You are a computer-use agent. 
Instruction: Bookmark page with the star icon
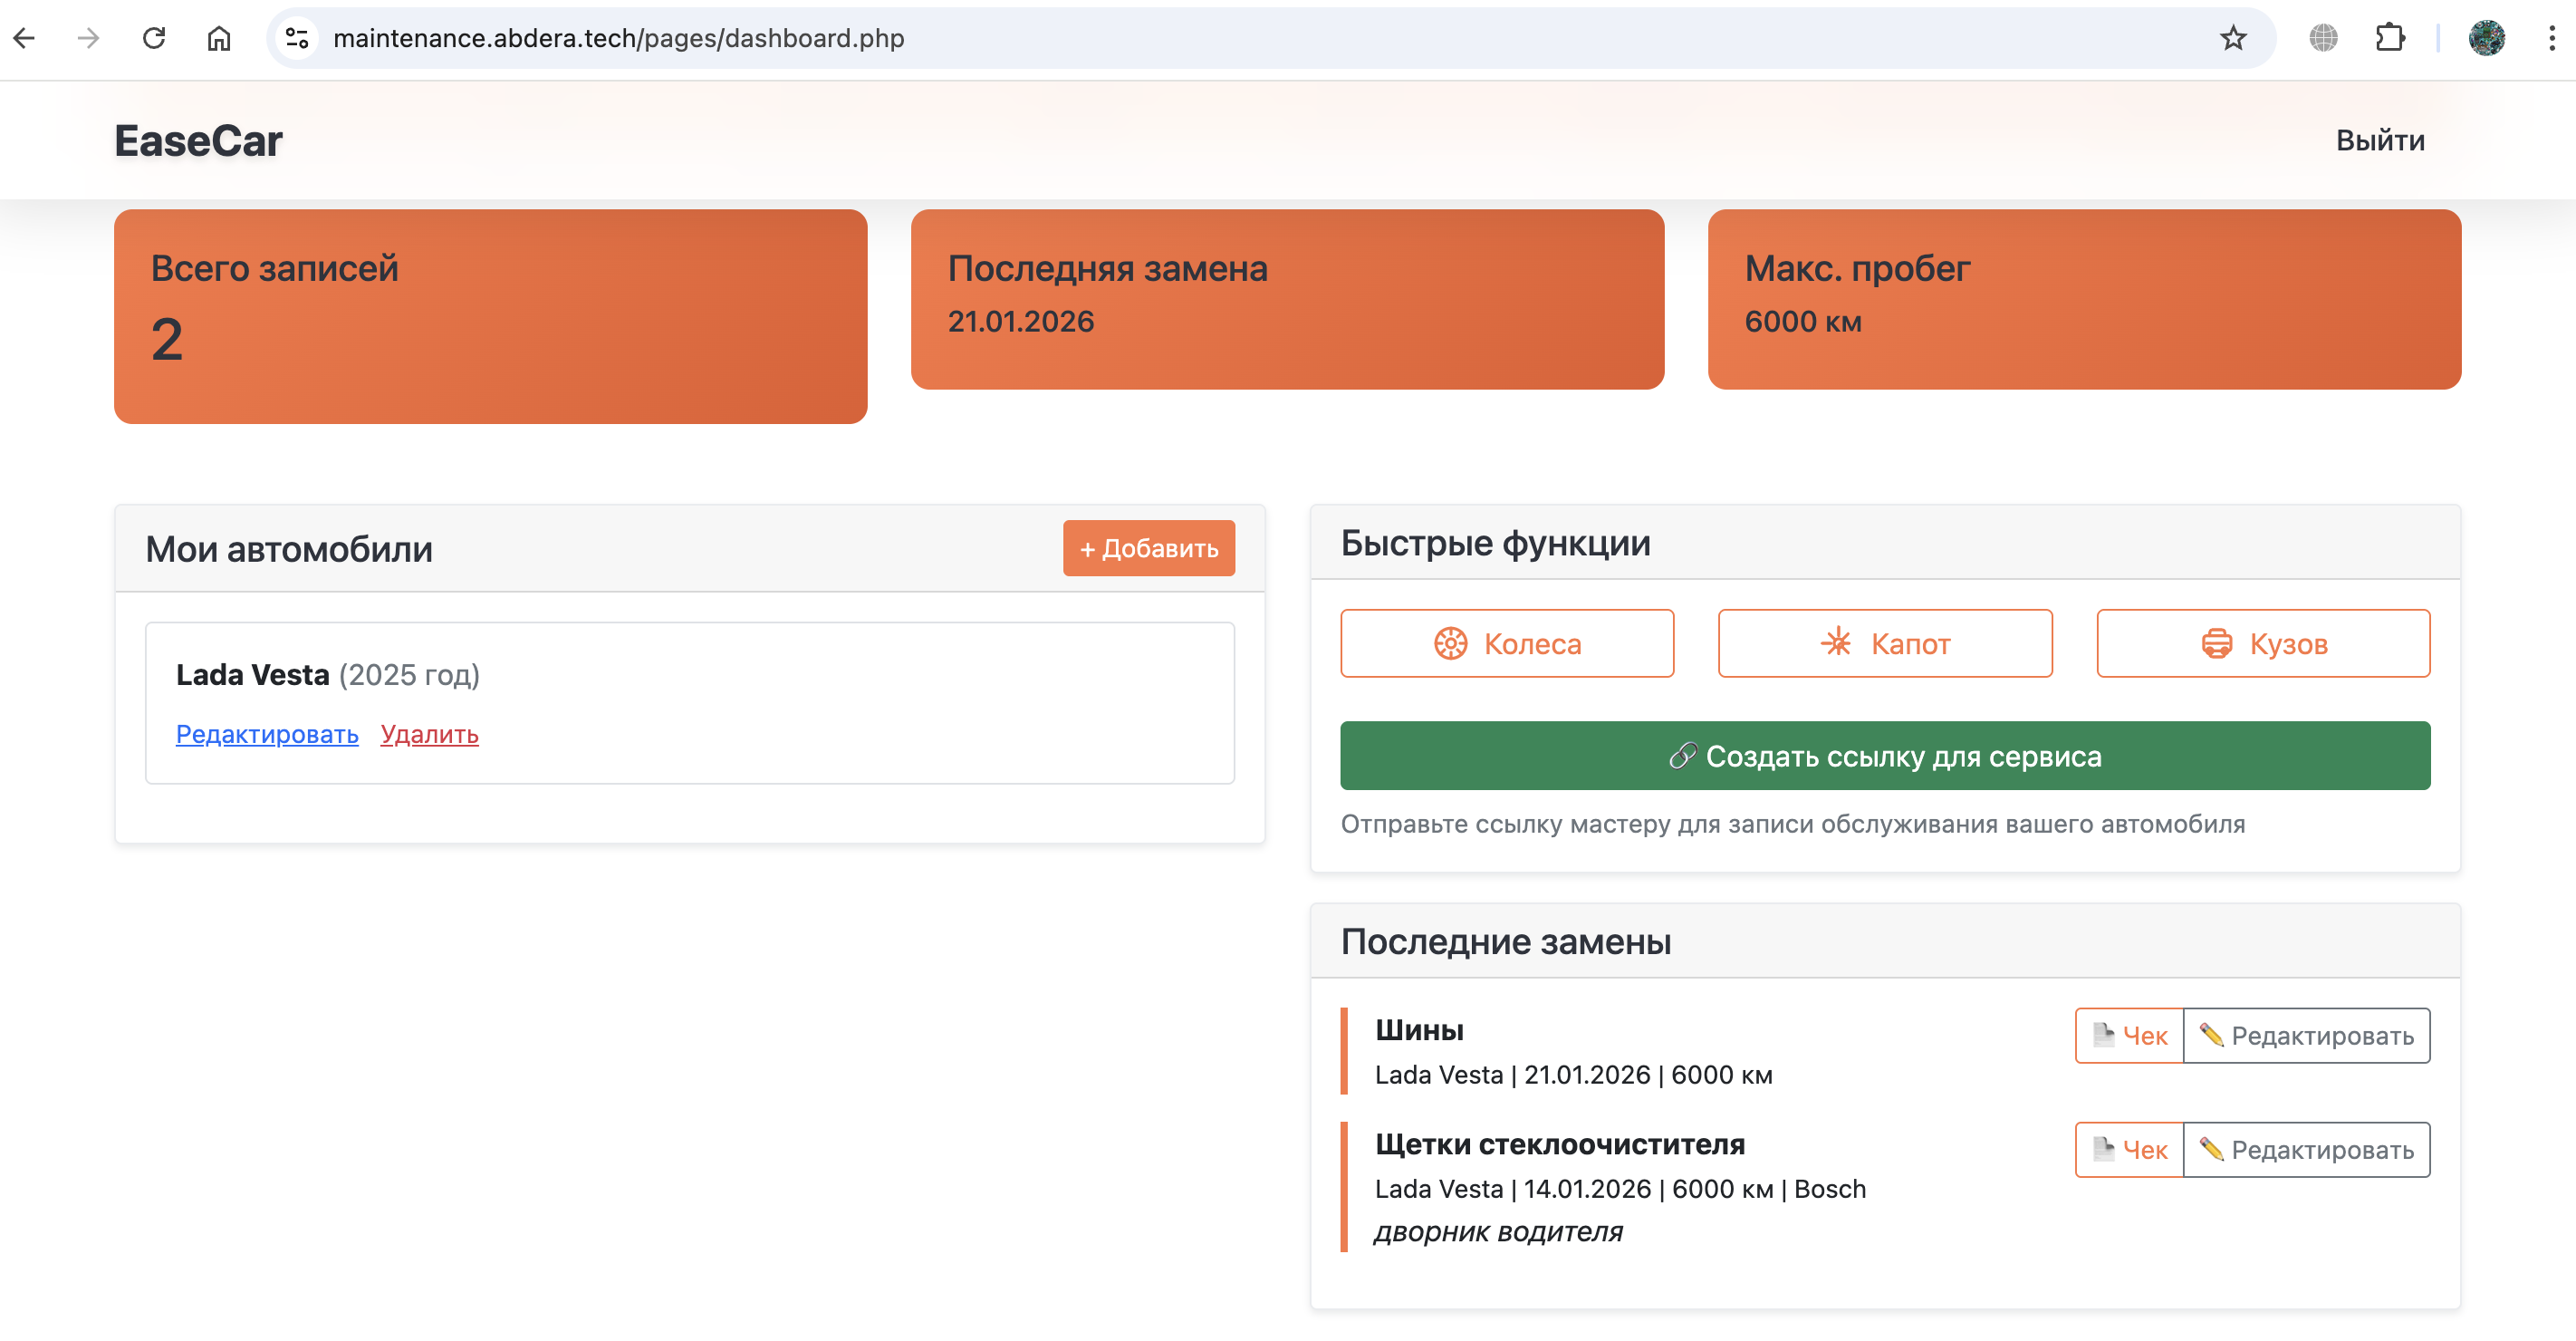pyautogui.click(x=2233, y=38)
